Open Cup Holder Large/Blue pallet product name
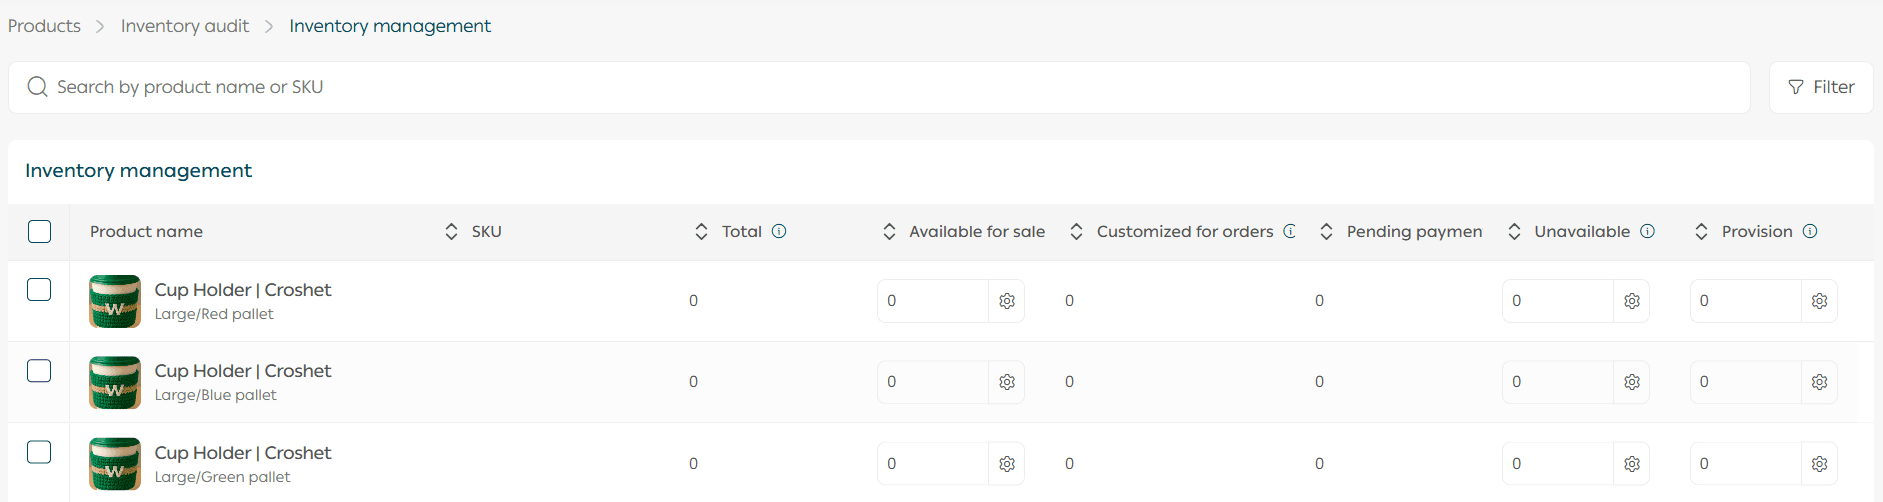1883x502 pixels. [x=243, y=371]
